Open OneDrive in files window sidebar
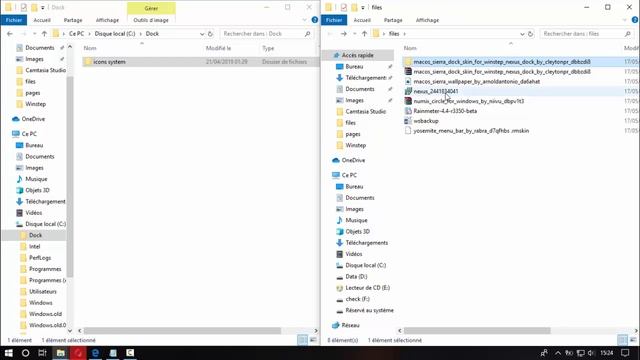 pos(353,160)
